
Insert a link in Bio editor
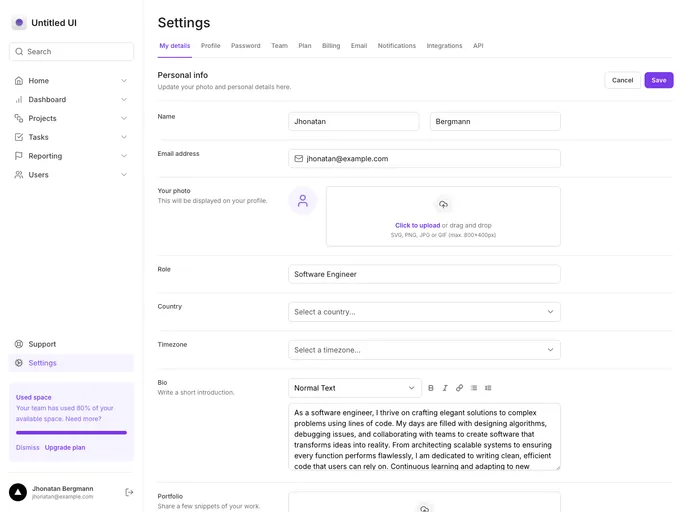[459, 388]
